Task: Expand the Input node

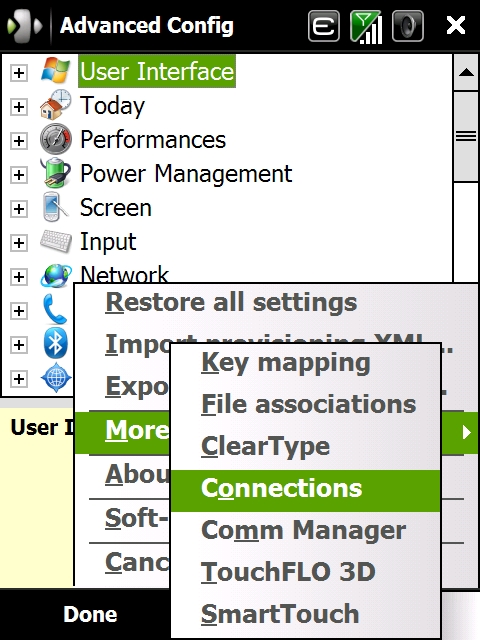Action: [x=18, y=243]
